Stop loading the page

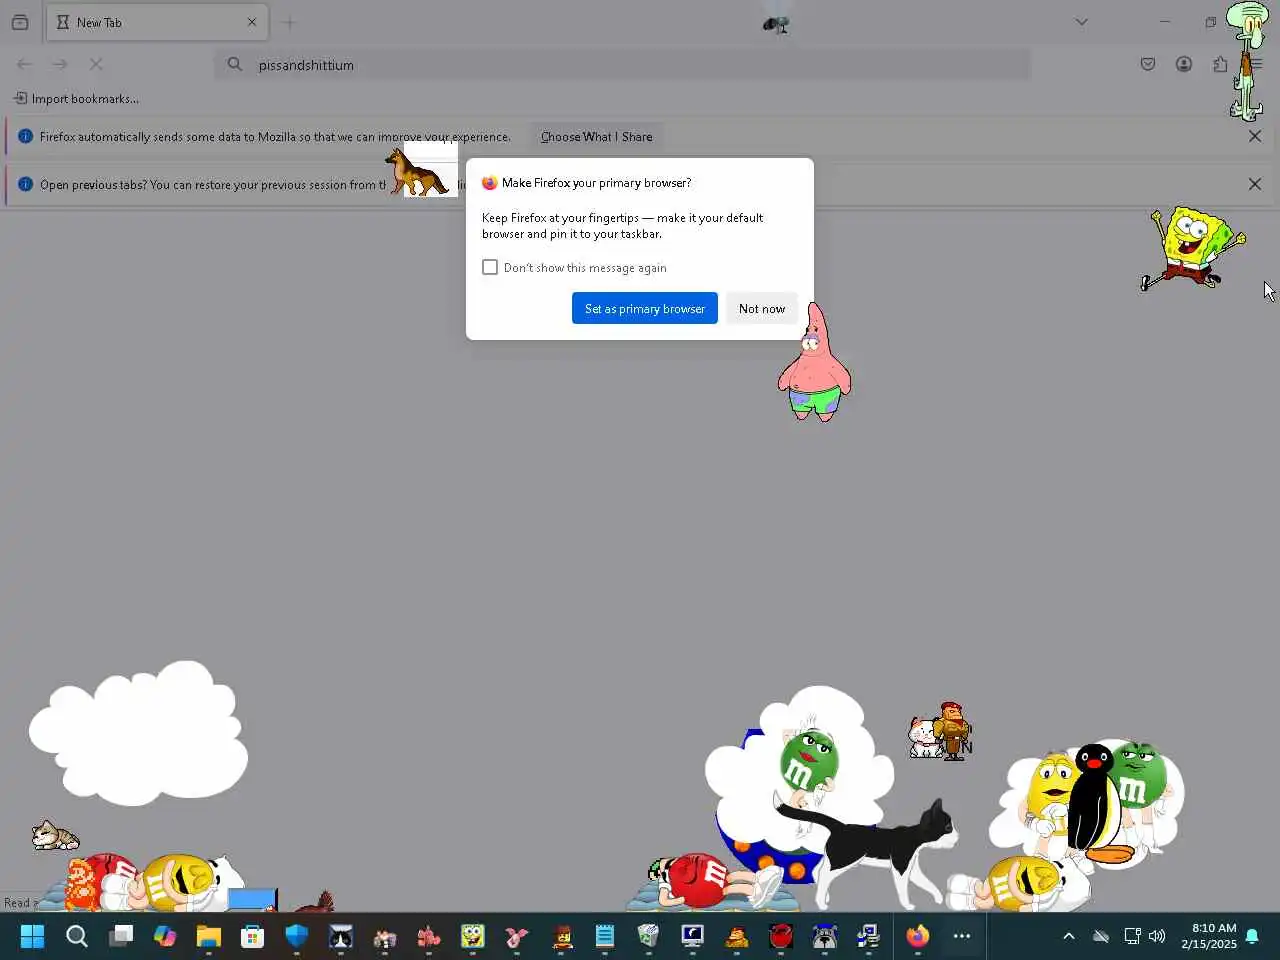tap(96, 64)
